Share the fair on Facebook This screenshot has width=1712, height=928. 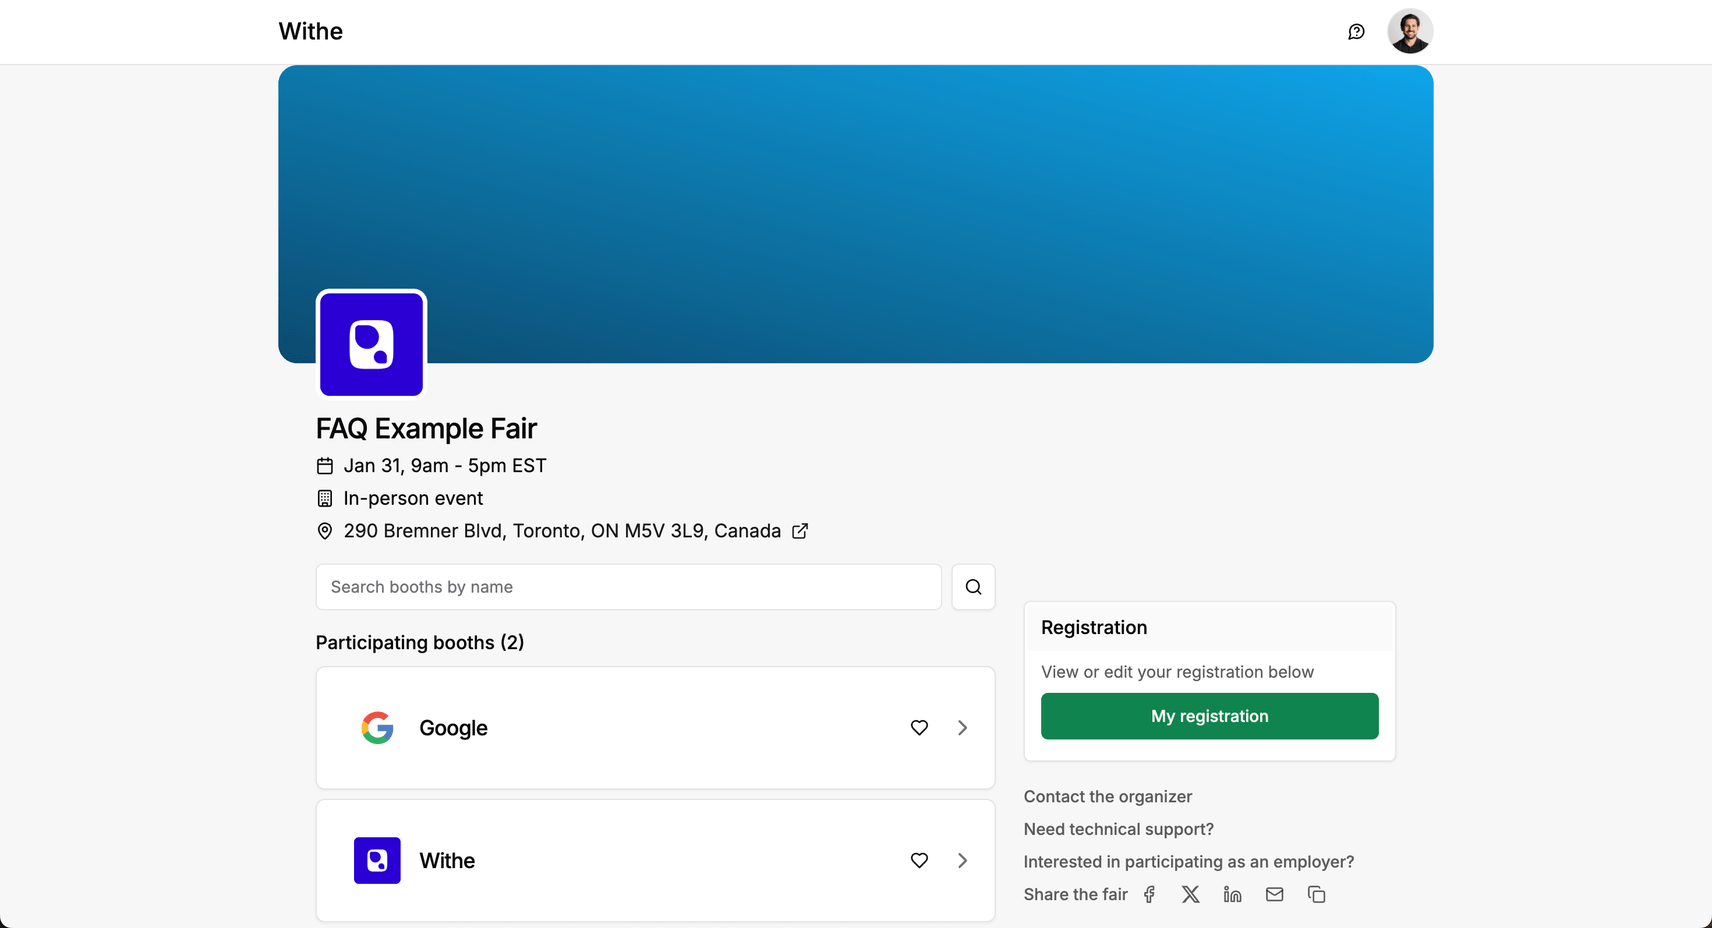click(1150, 895)
